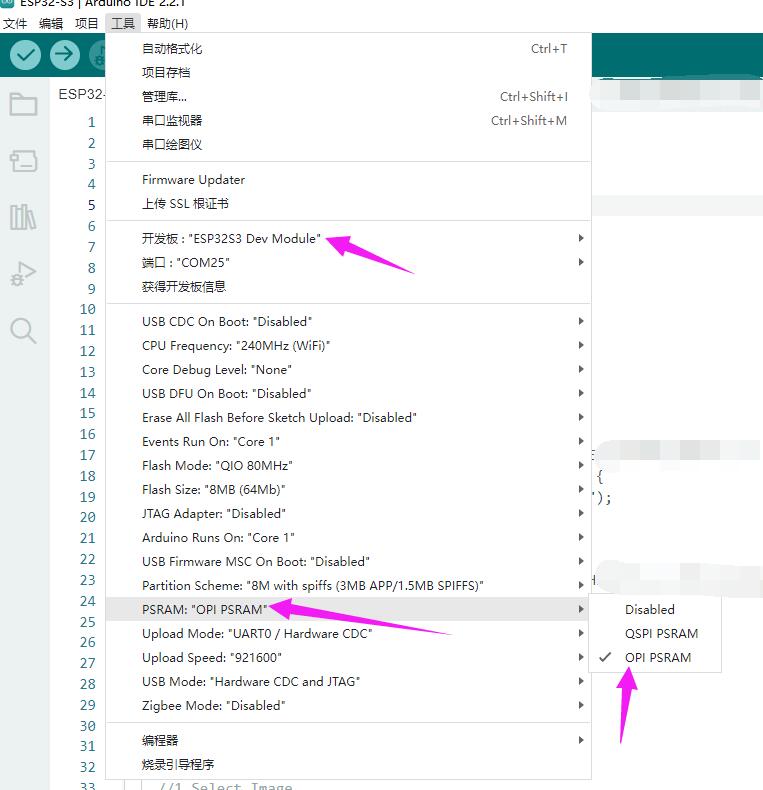The height and width of the screenshot is (790, 763).
Task: Open the 文件 menu in menu bar
Action: click(15, 23)
